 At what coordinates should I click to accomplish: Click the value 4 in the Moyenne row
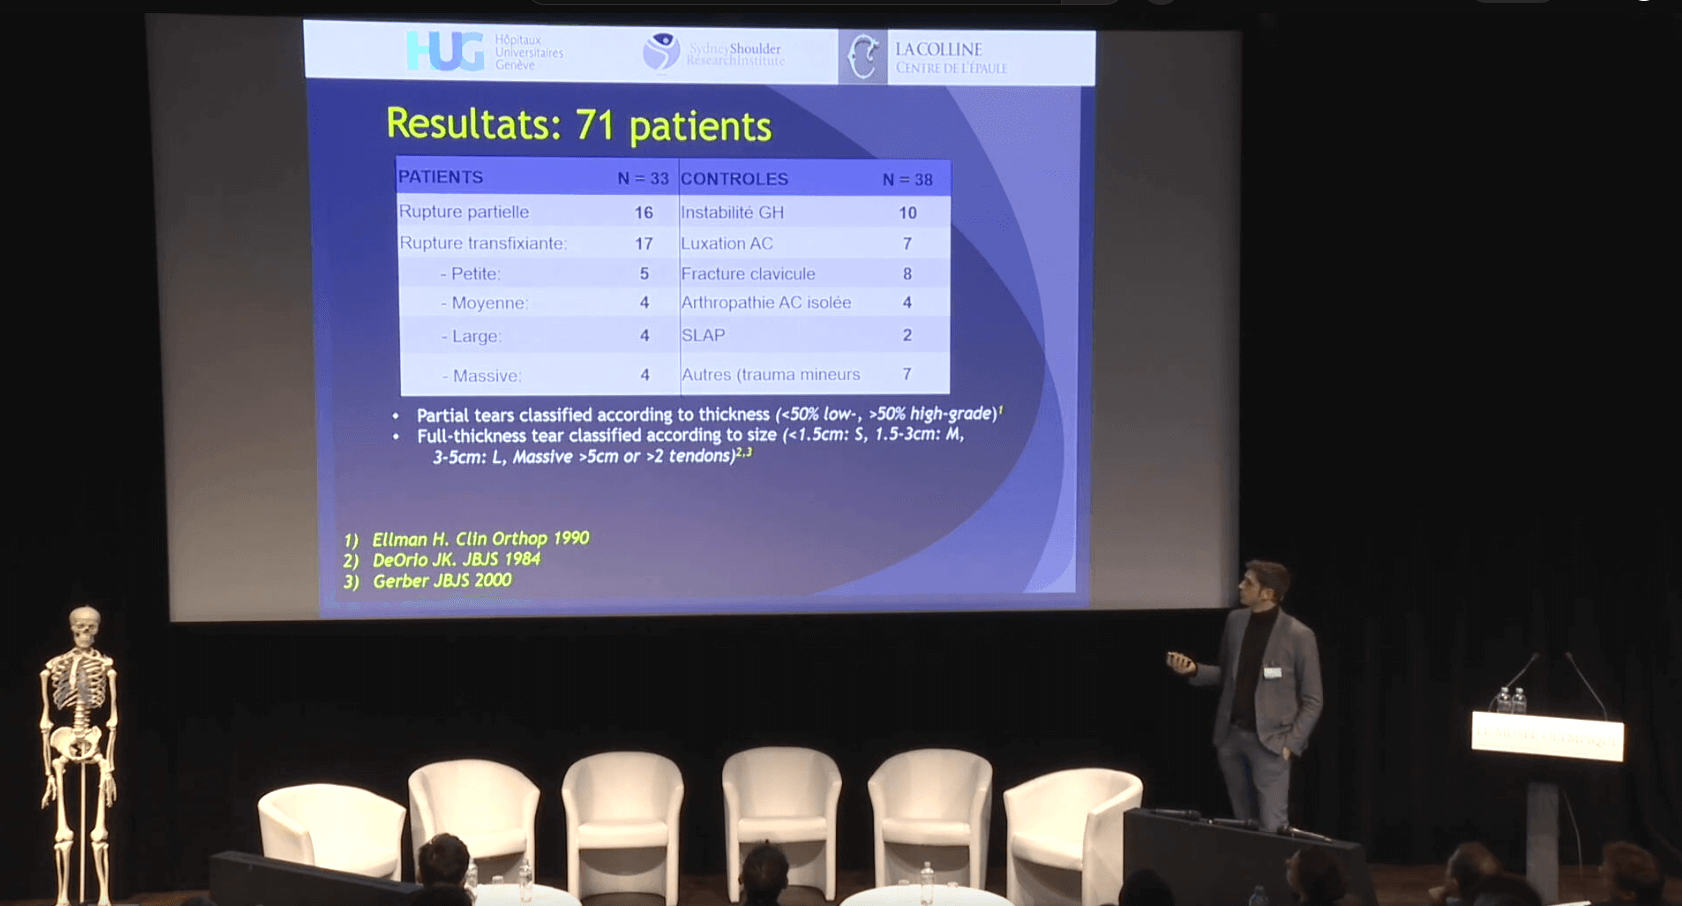(x=644, y=303)
